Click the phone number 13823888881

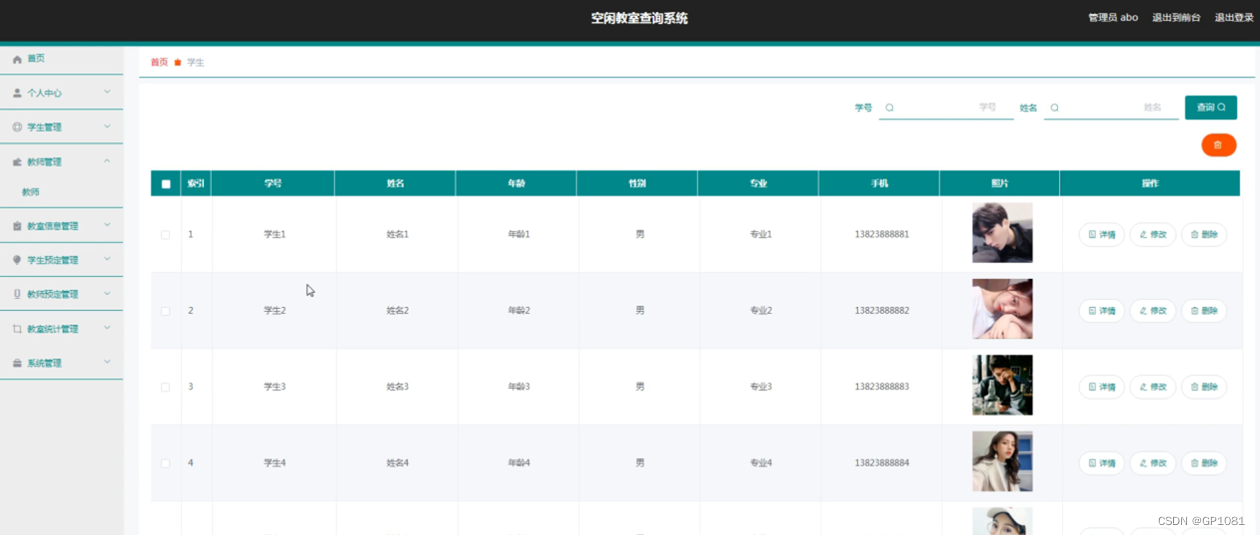coord(882,235)
